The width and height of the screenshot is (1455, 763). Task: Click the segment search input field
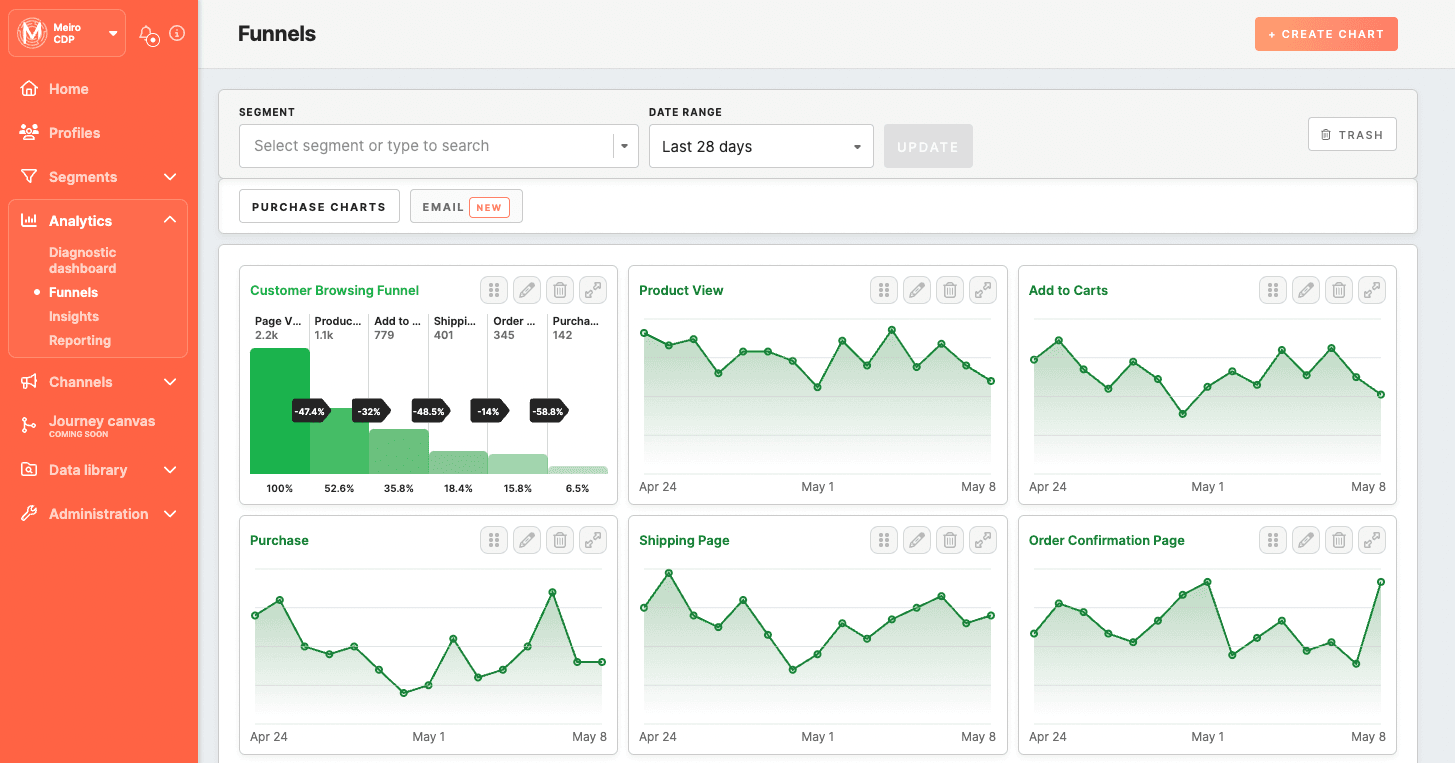(x=420, y=145)
